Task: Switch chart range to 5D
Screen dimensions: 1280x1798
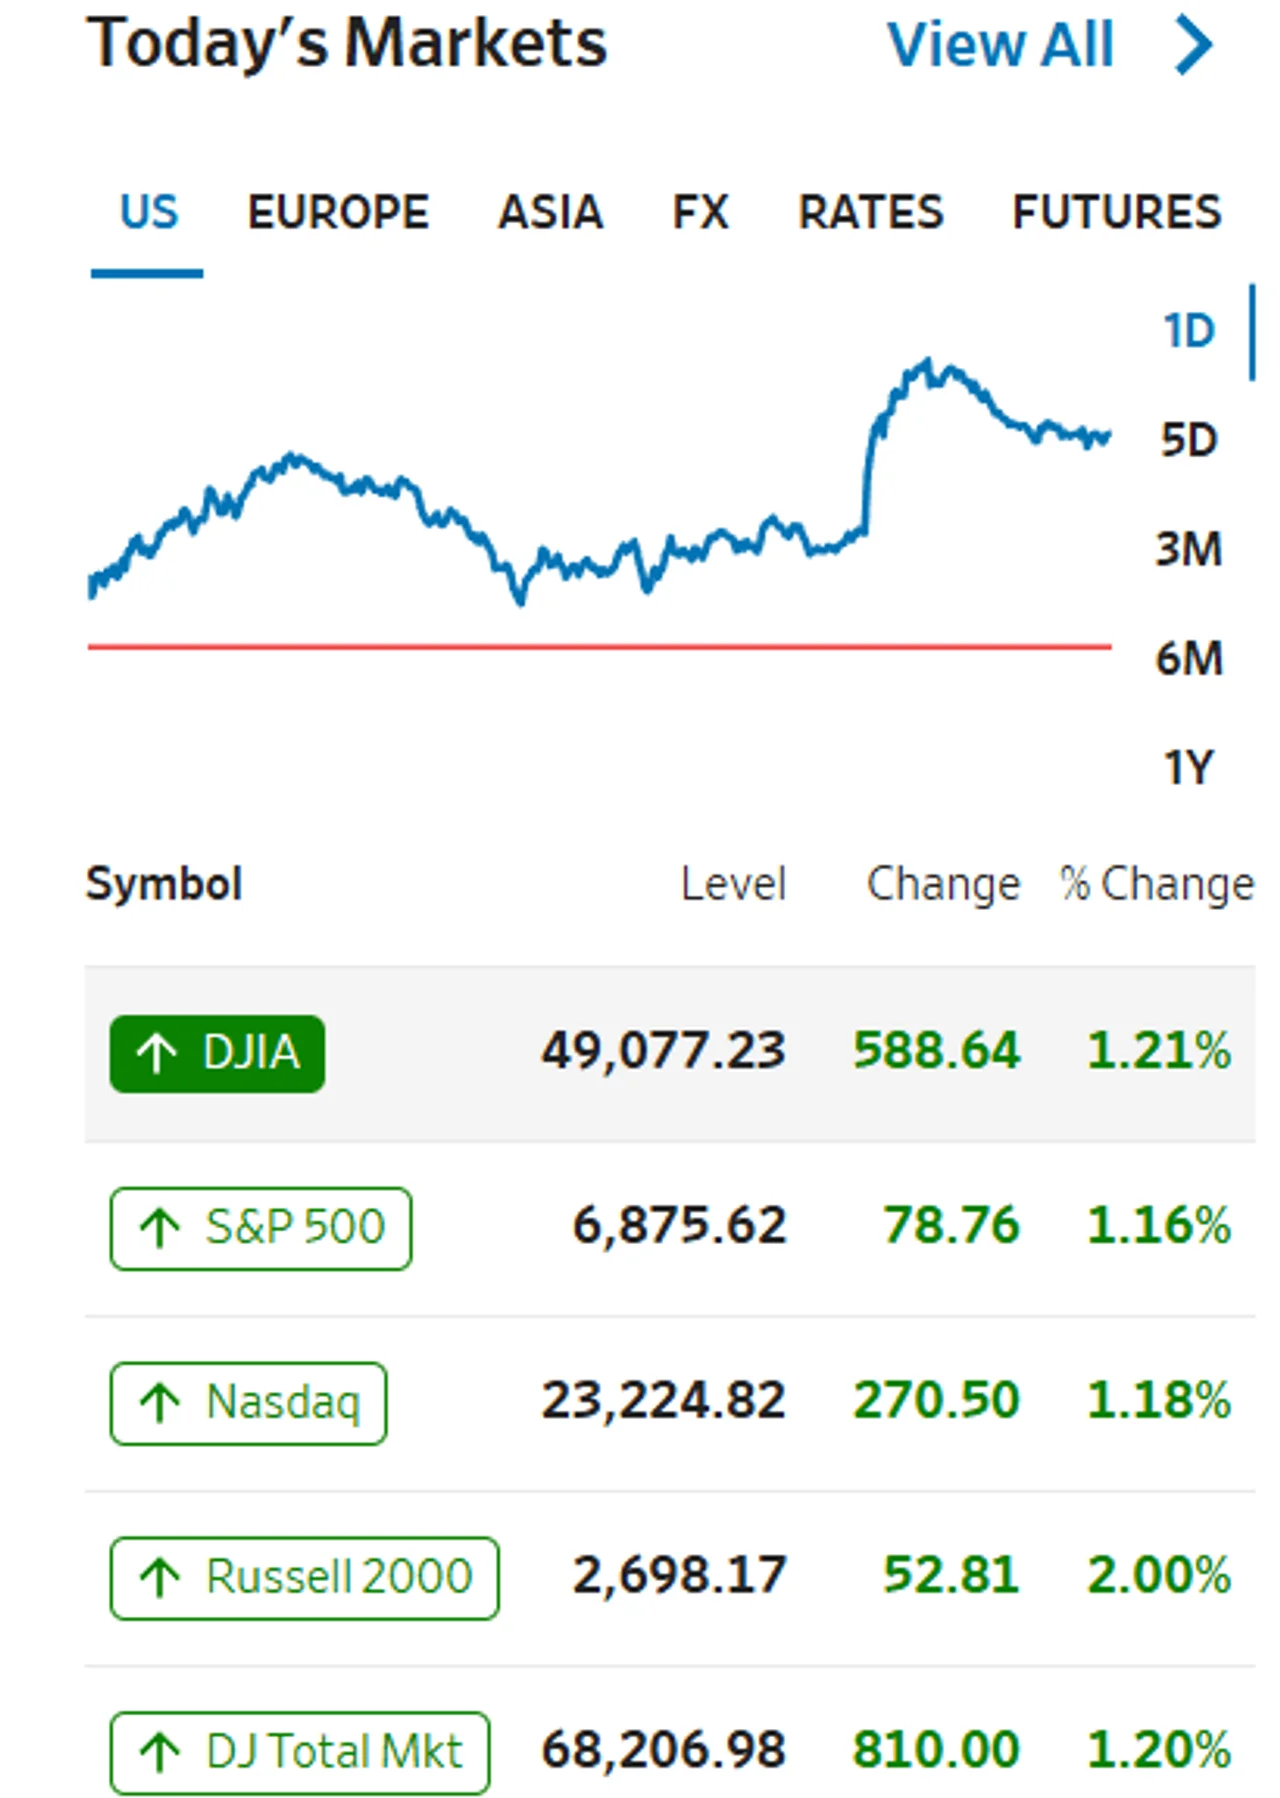Action: (x=1188, y=440)
